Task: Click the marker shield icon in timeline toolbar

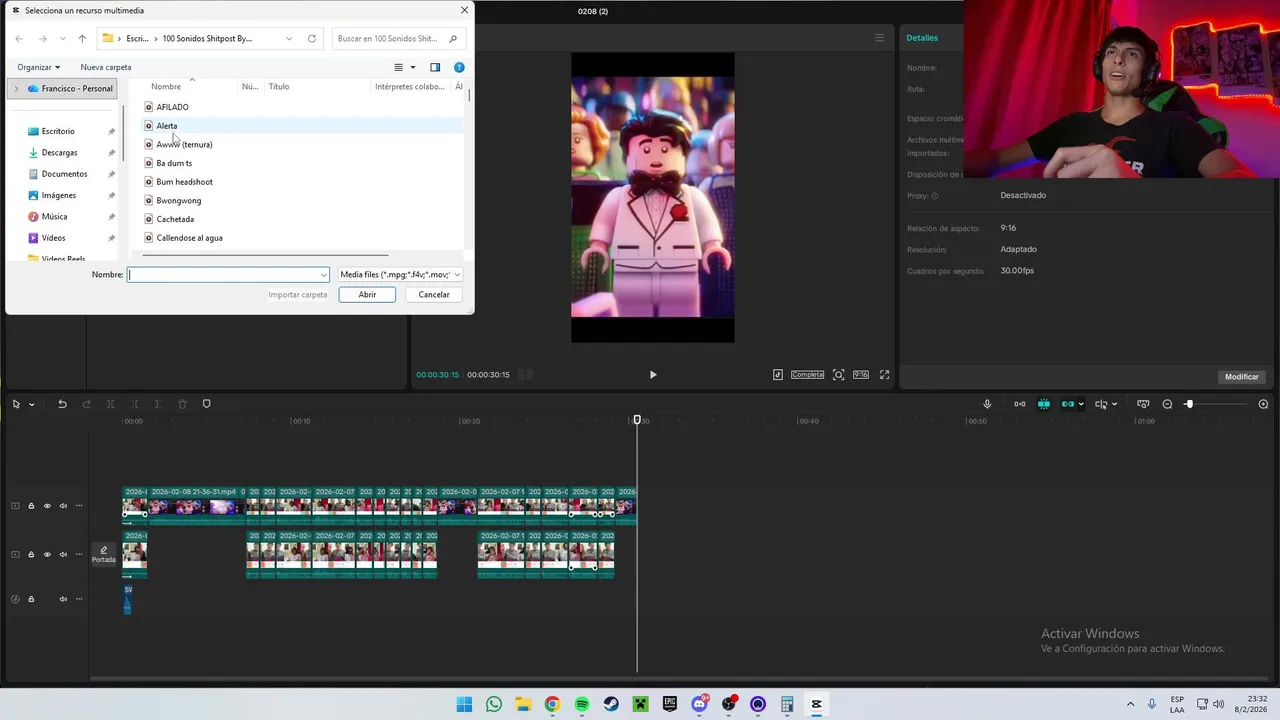Action: click(207, 404)
